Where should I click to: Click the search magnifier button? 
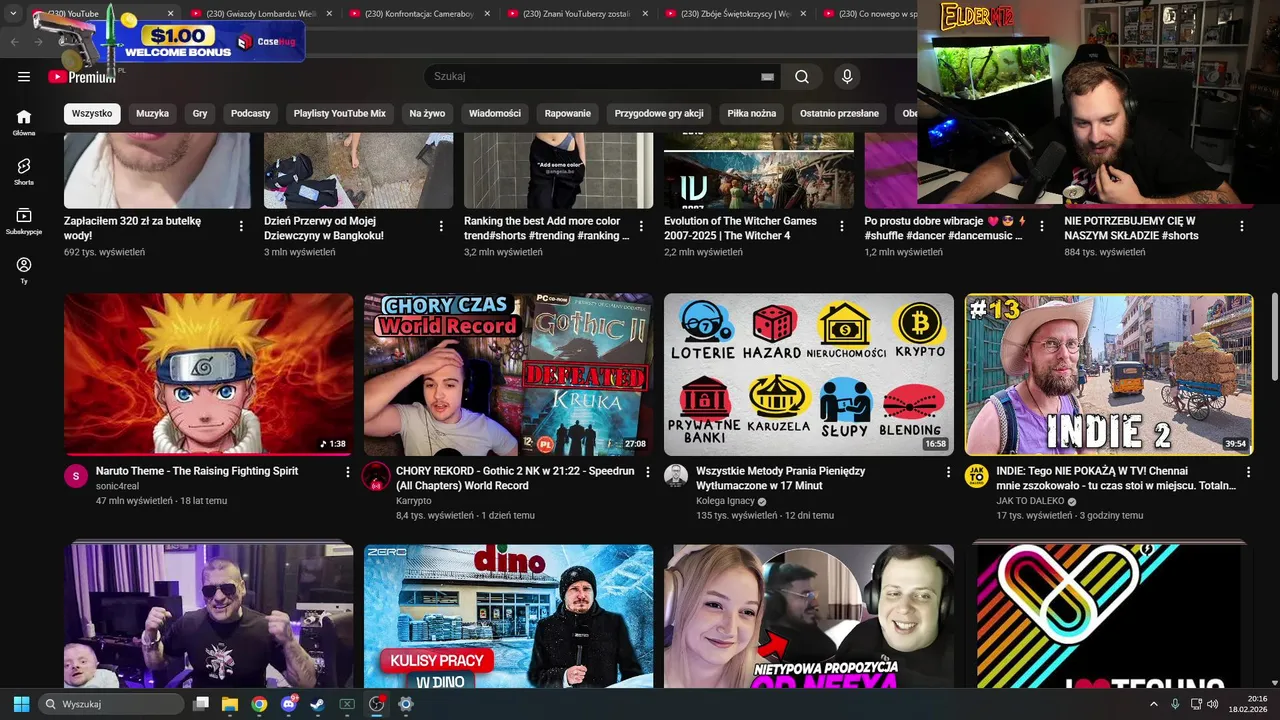tap(802, 77)
